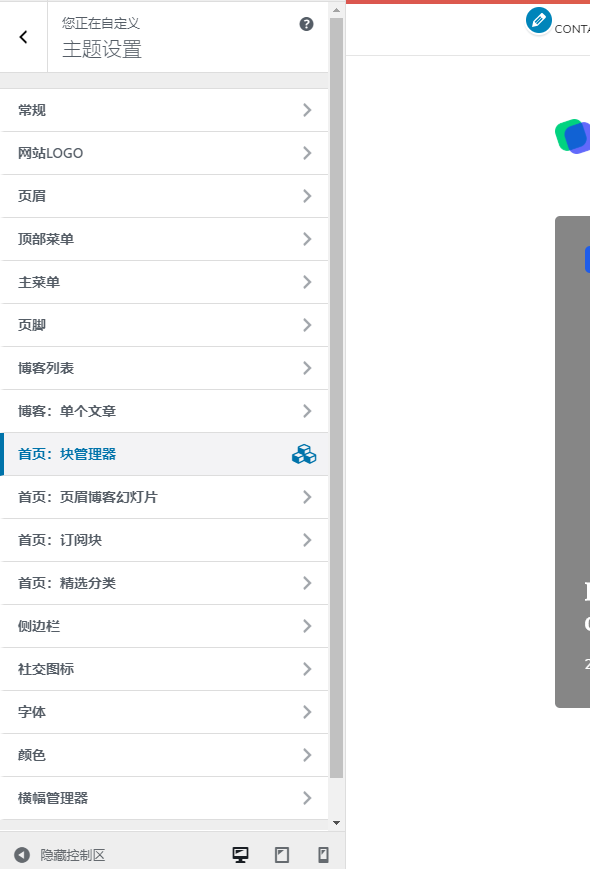This screenshot has height=869, width=590.
Task: Open the 页眉 settings panel
Action: [165, 196]
